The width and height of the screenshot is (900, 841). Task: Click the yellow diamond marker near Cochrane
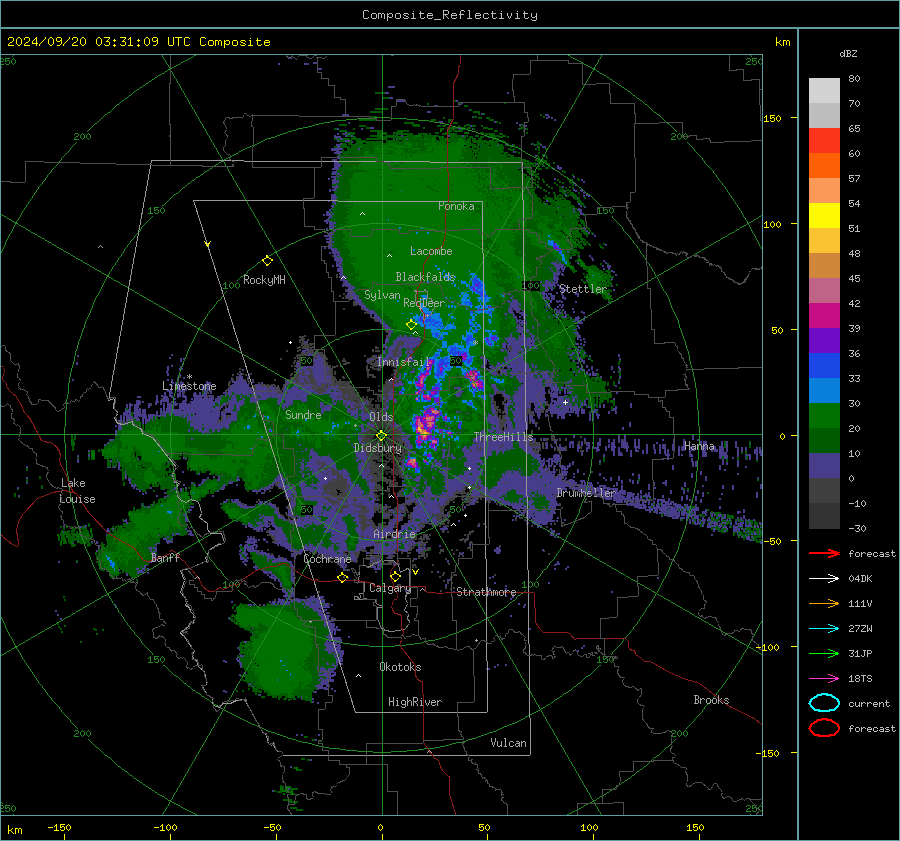(x=343, y=578)
